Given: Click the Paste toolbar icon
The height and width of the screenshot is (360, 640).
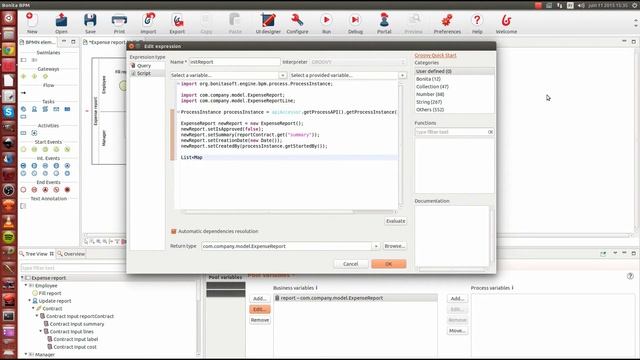Looking at the screenshot, I should [x=235, y=23].
